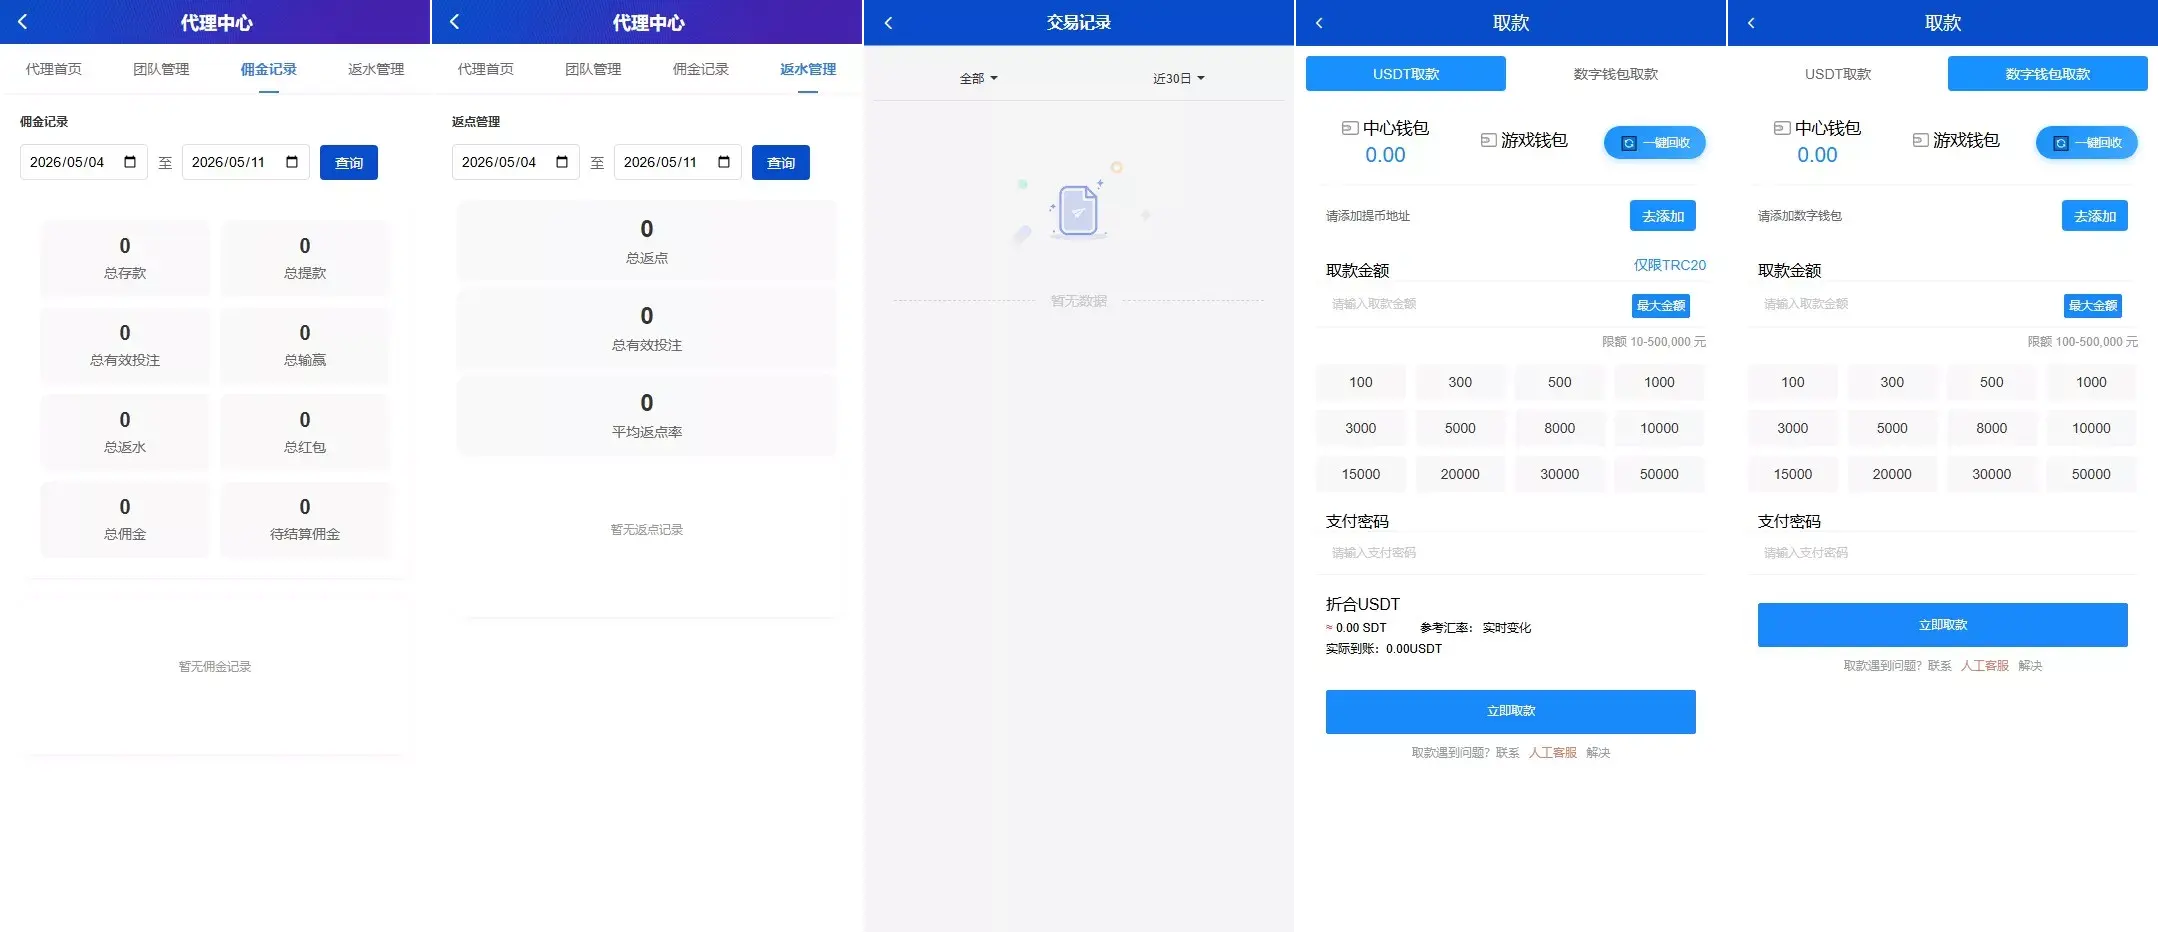Click 中心钱包 wallet icon in digital wallet screen
This screenshot has height=932, width=2158.
coord(1782,128)
